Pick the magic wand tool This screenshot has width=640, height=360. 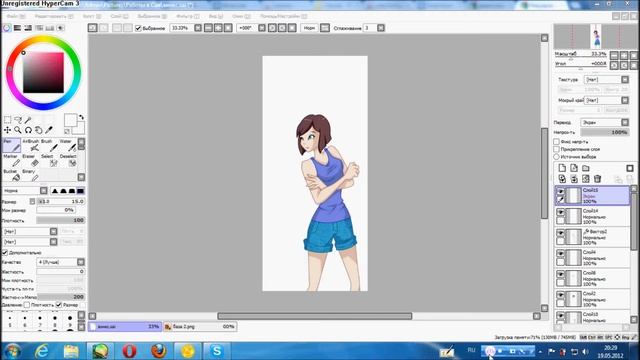(x=28, y=120)
